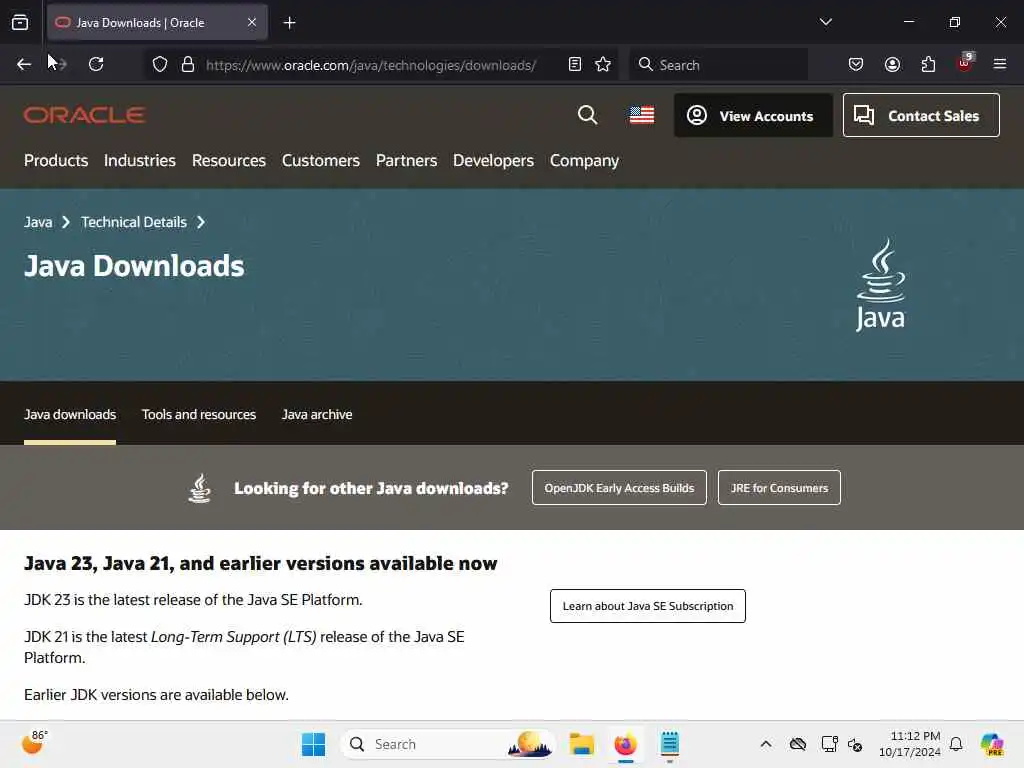Open Firefox account icon
The image size is (1024, 768).
pos(892,64)
